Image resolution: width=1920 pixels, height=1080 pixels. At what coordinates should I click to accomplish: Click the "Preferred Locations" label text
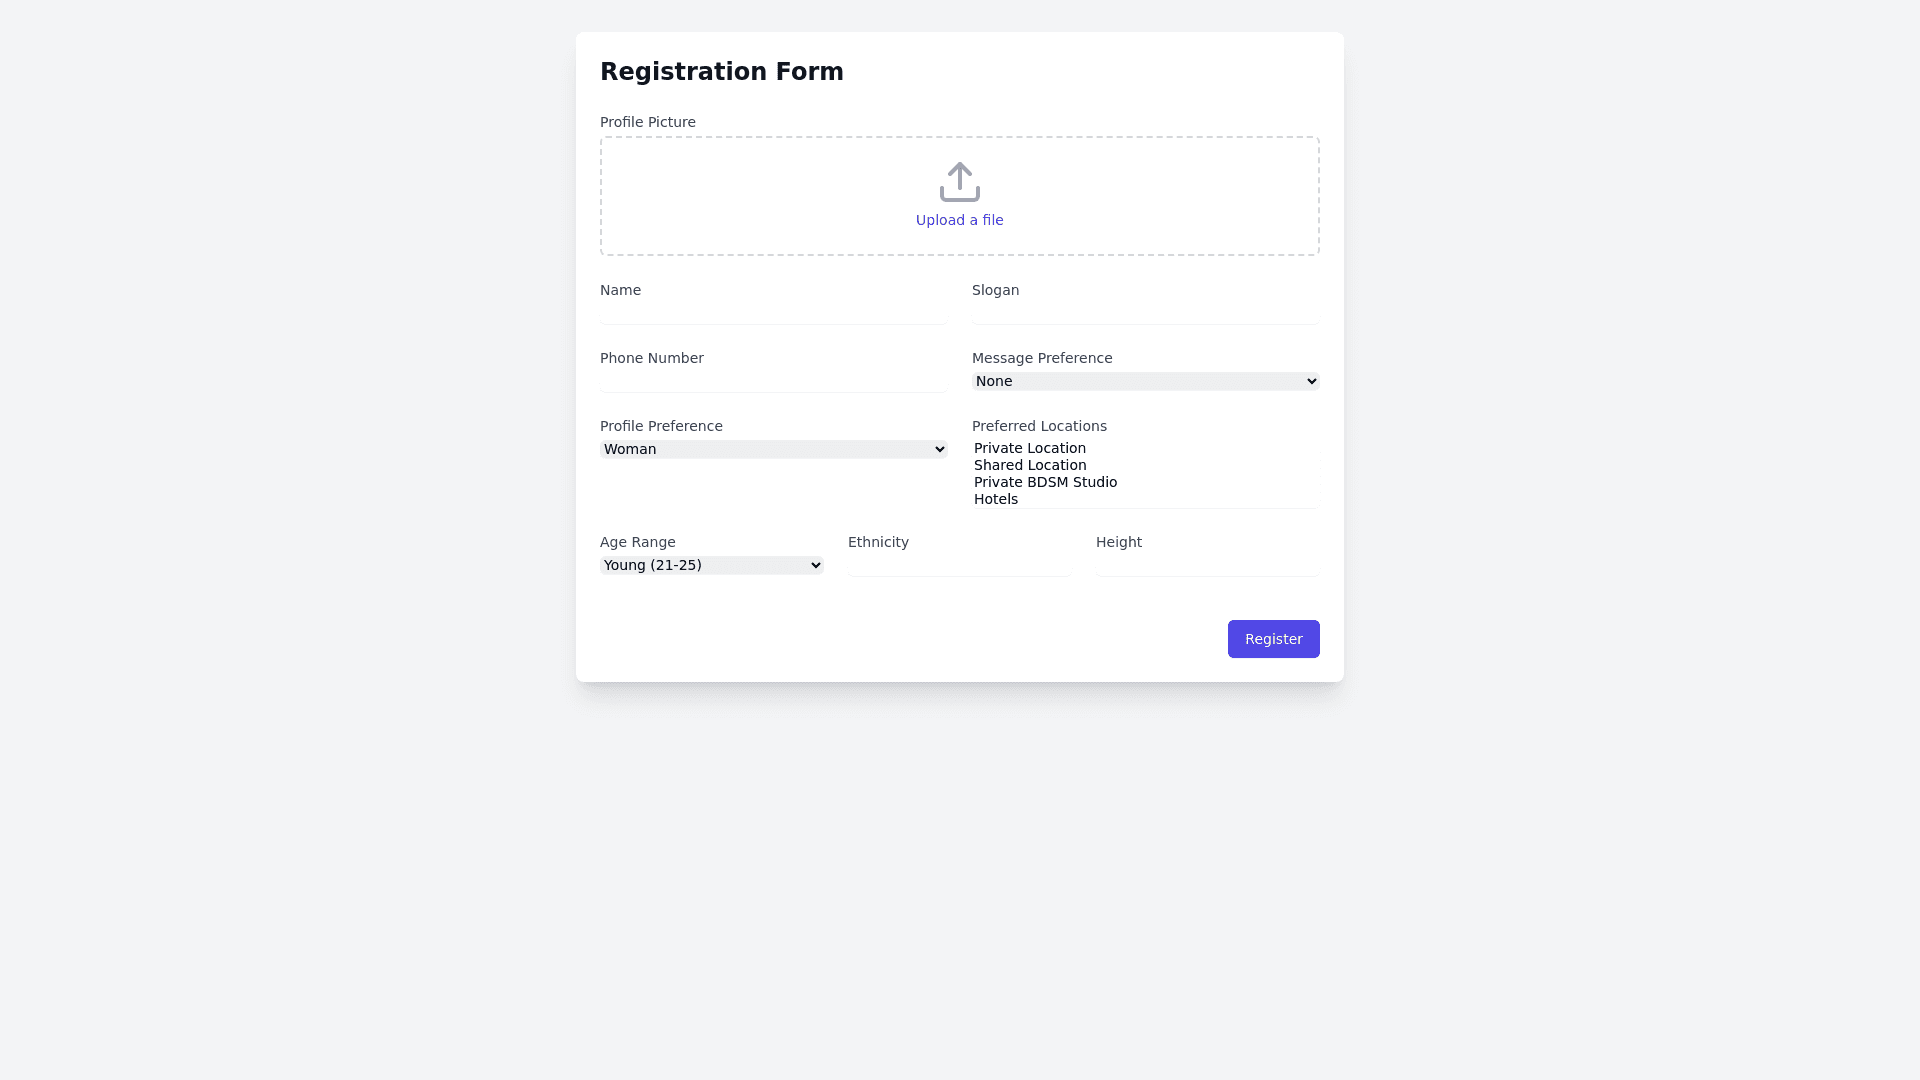1039,426
